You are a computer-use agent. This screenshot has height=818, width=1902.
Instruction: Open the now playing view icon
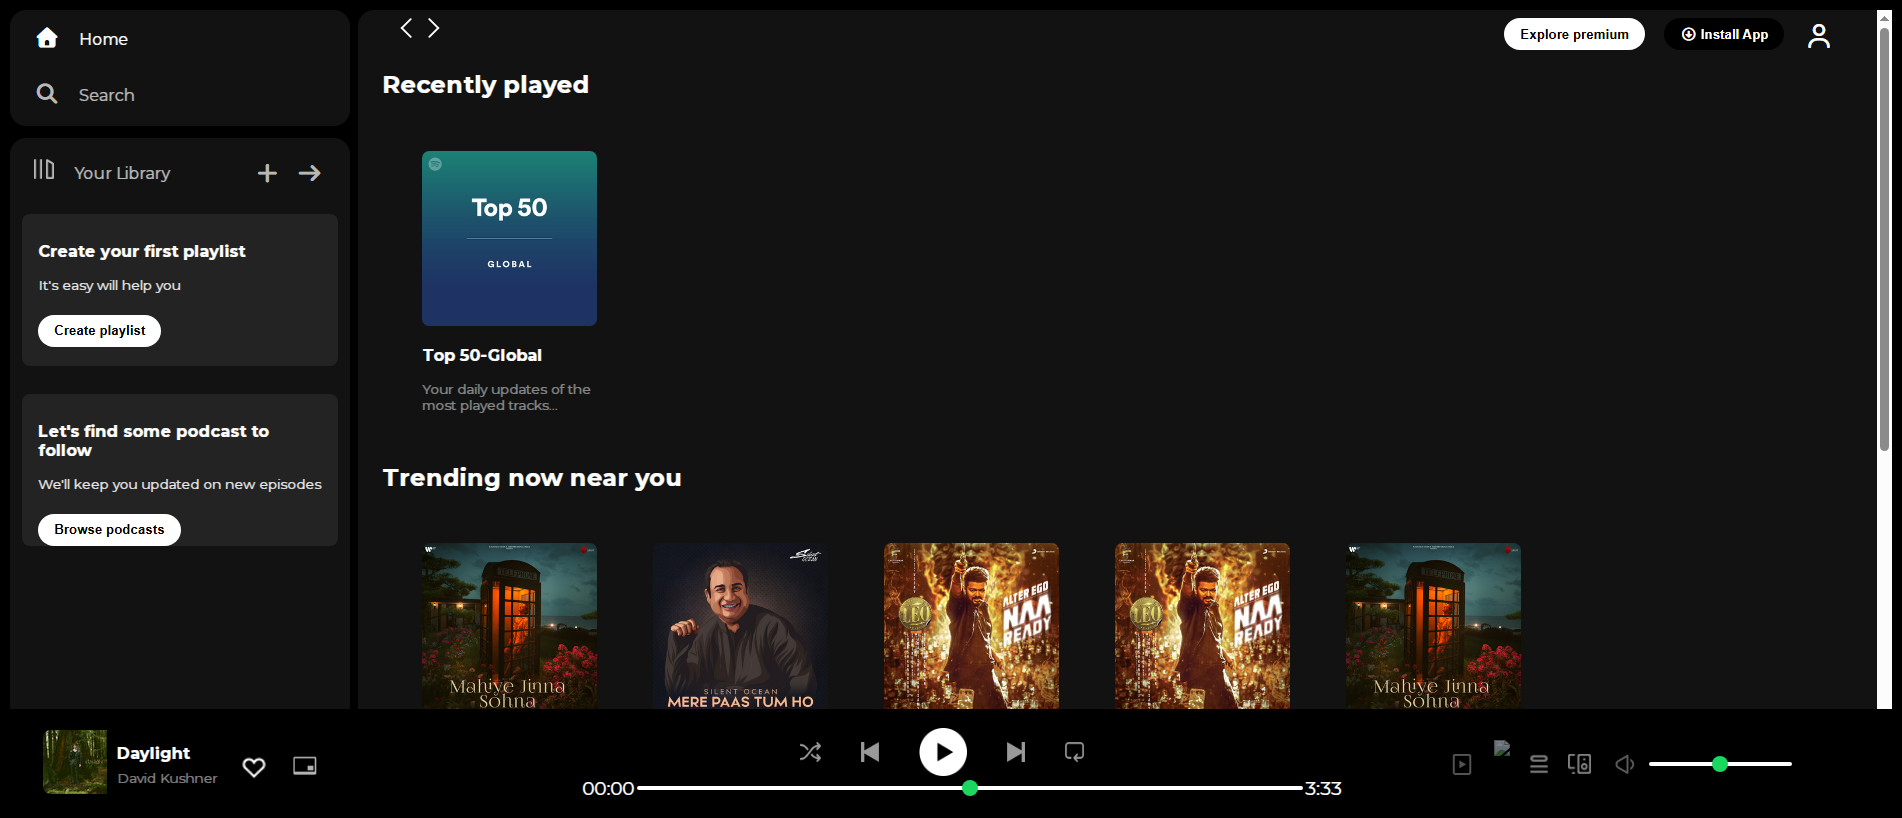(x=1462, y=764)
